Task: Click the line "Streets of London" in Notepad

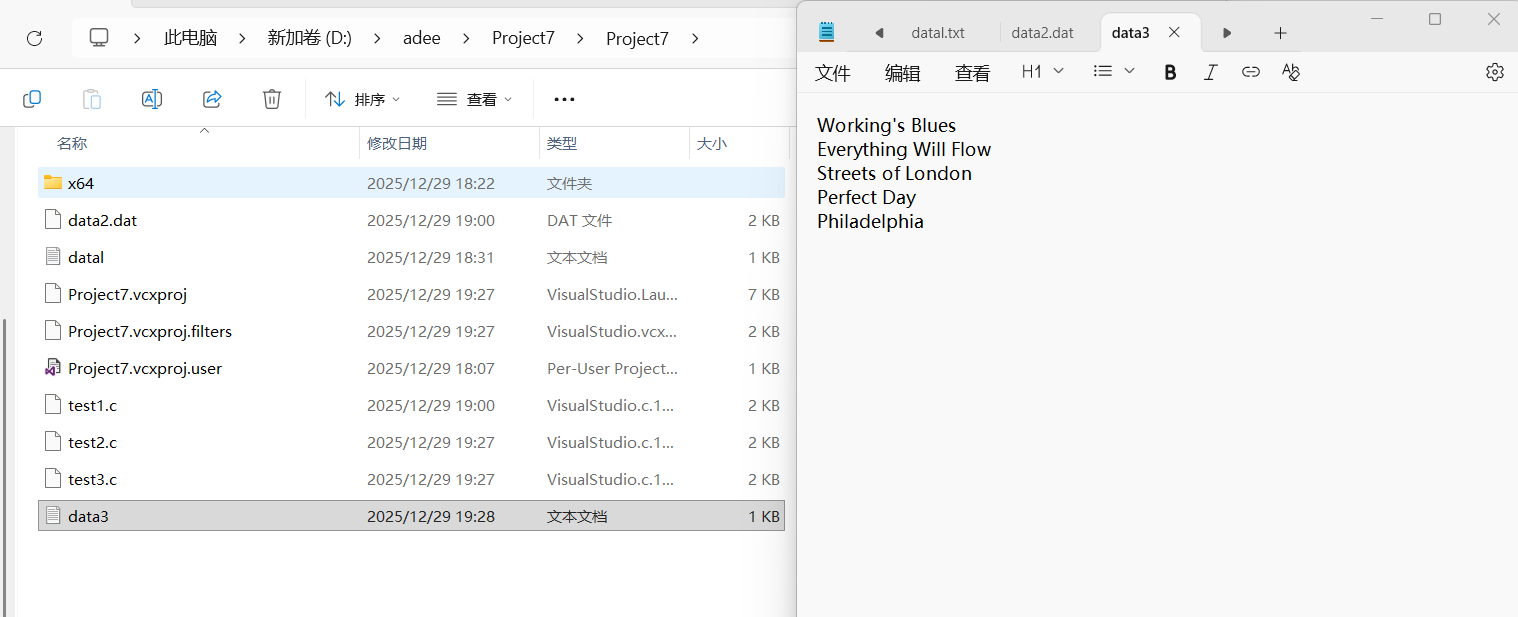Action: click(x=894, y=173)
